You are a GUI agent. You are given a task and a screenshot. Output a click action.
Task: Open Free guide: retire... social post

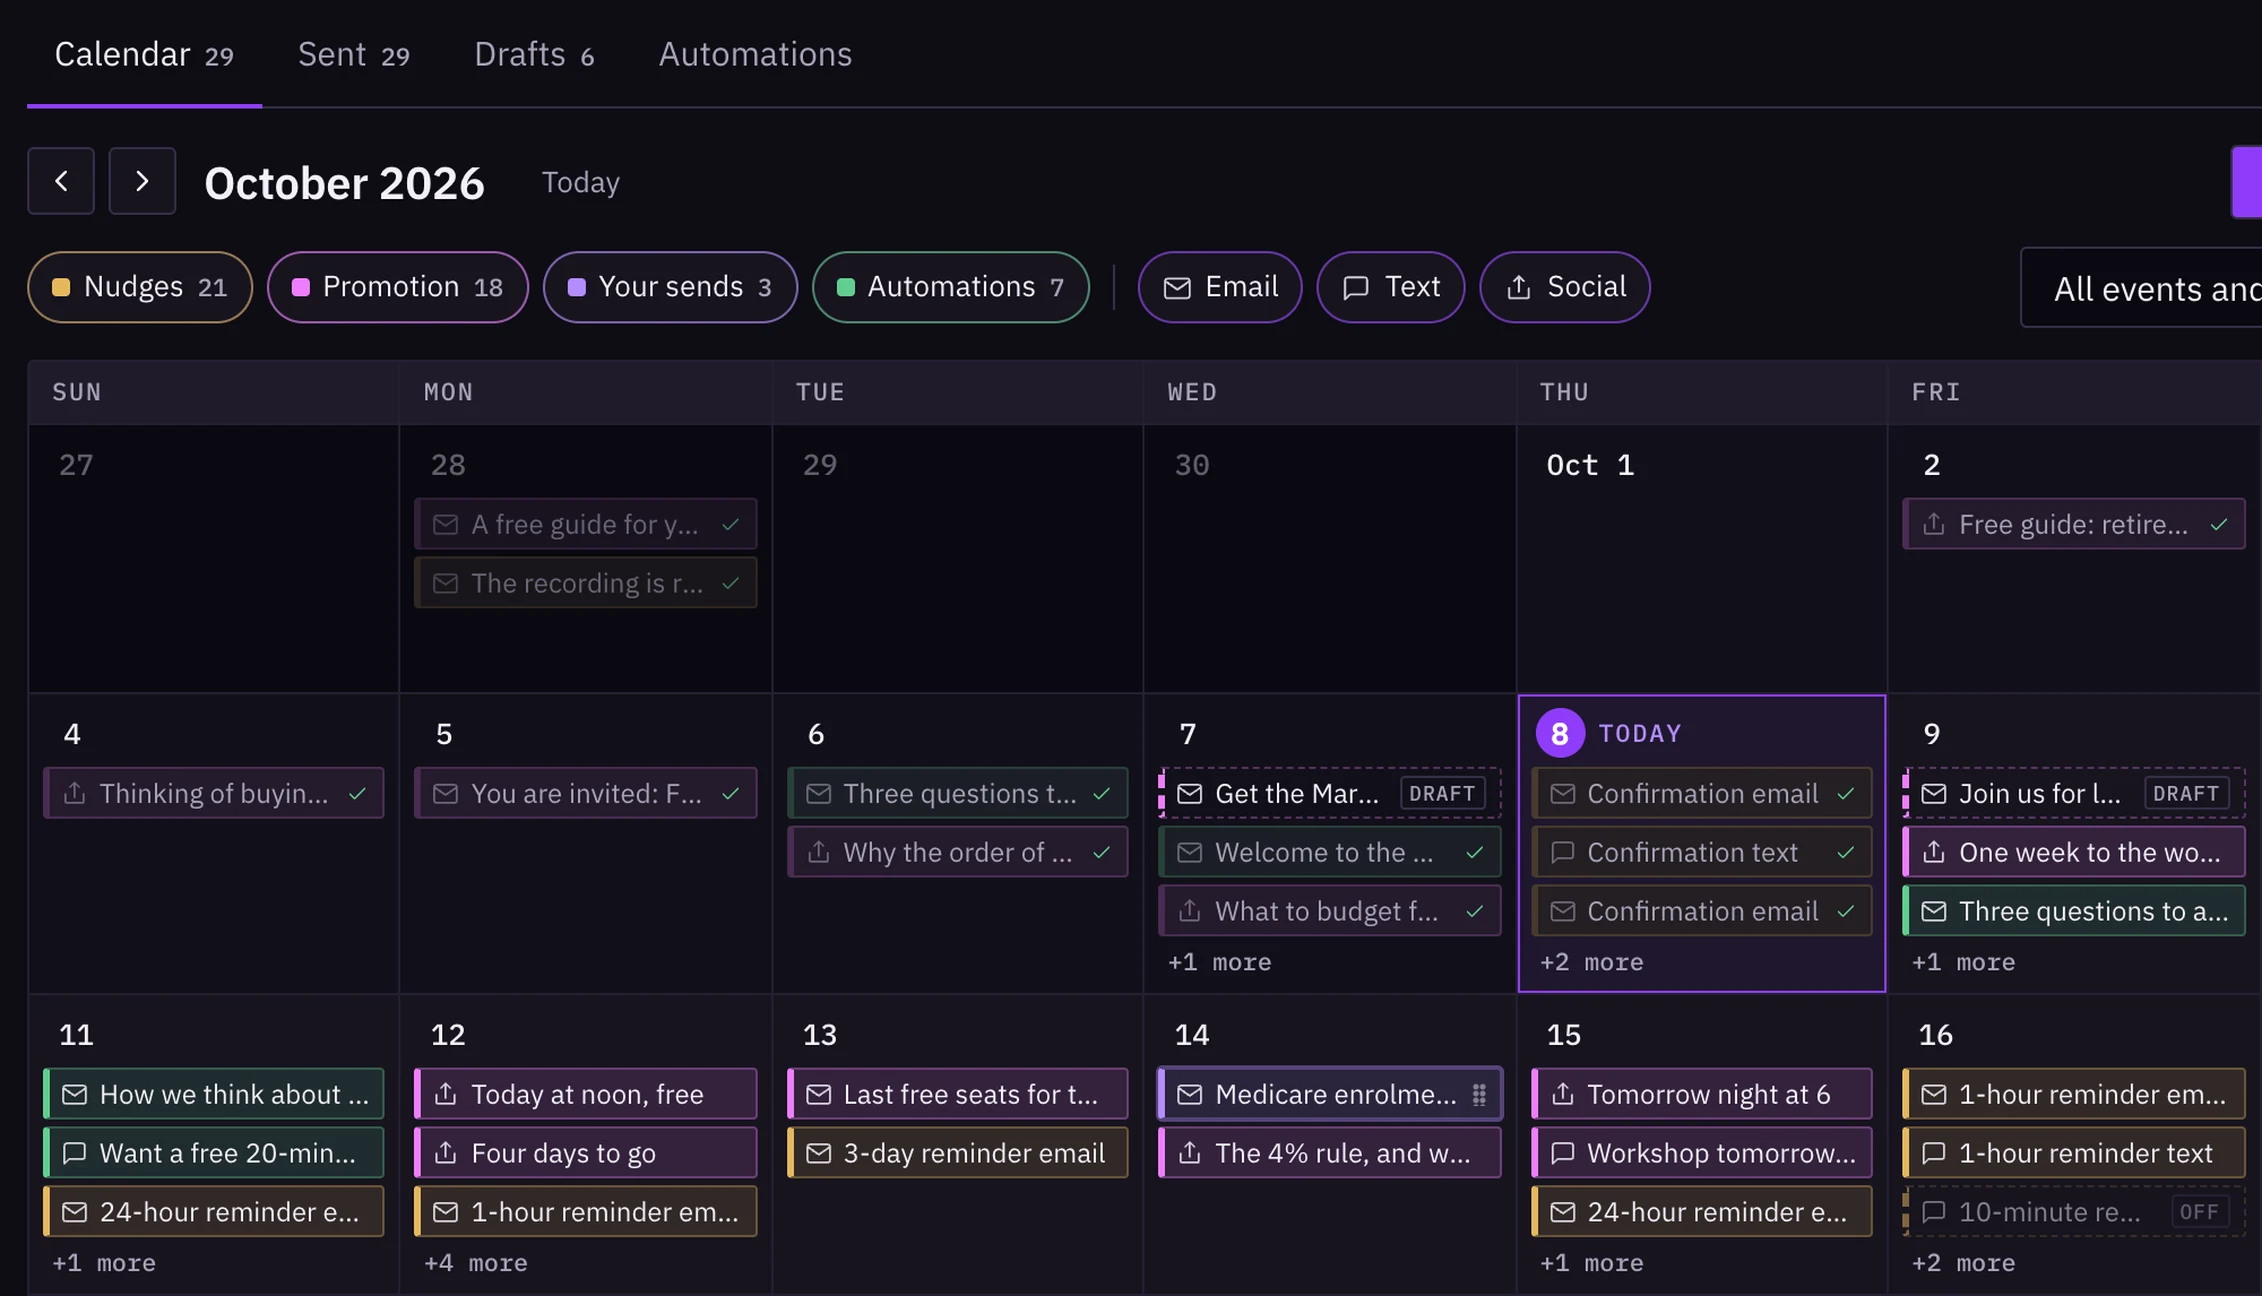[2074, 524]
